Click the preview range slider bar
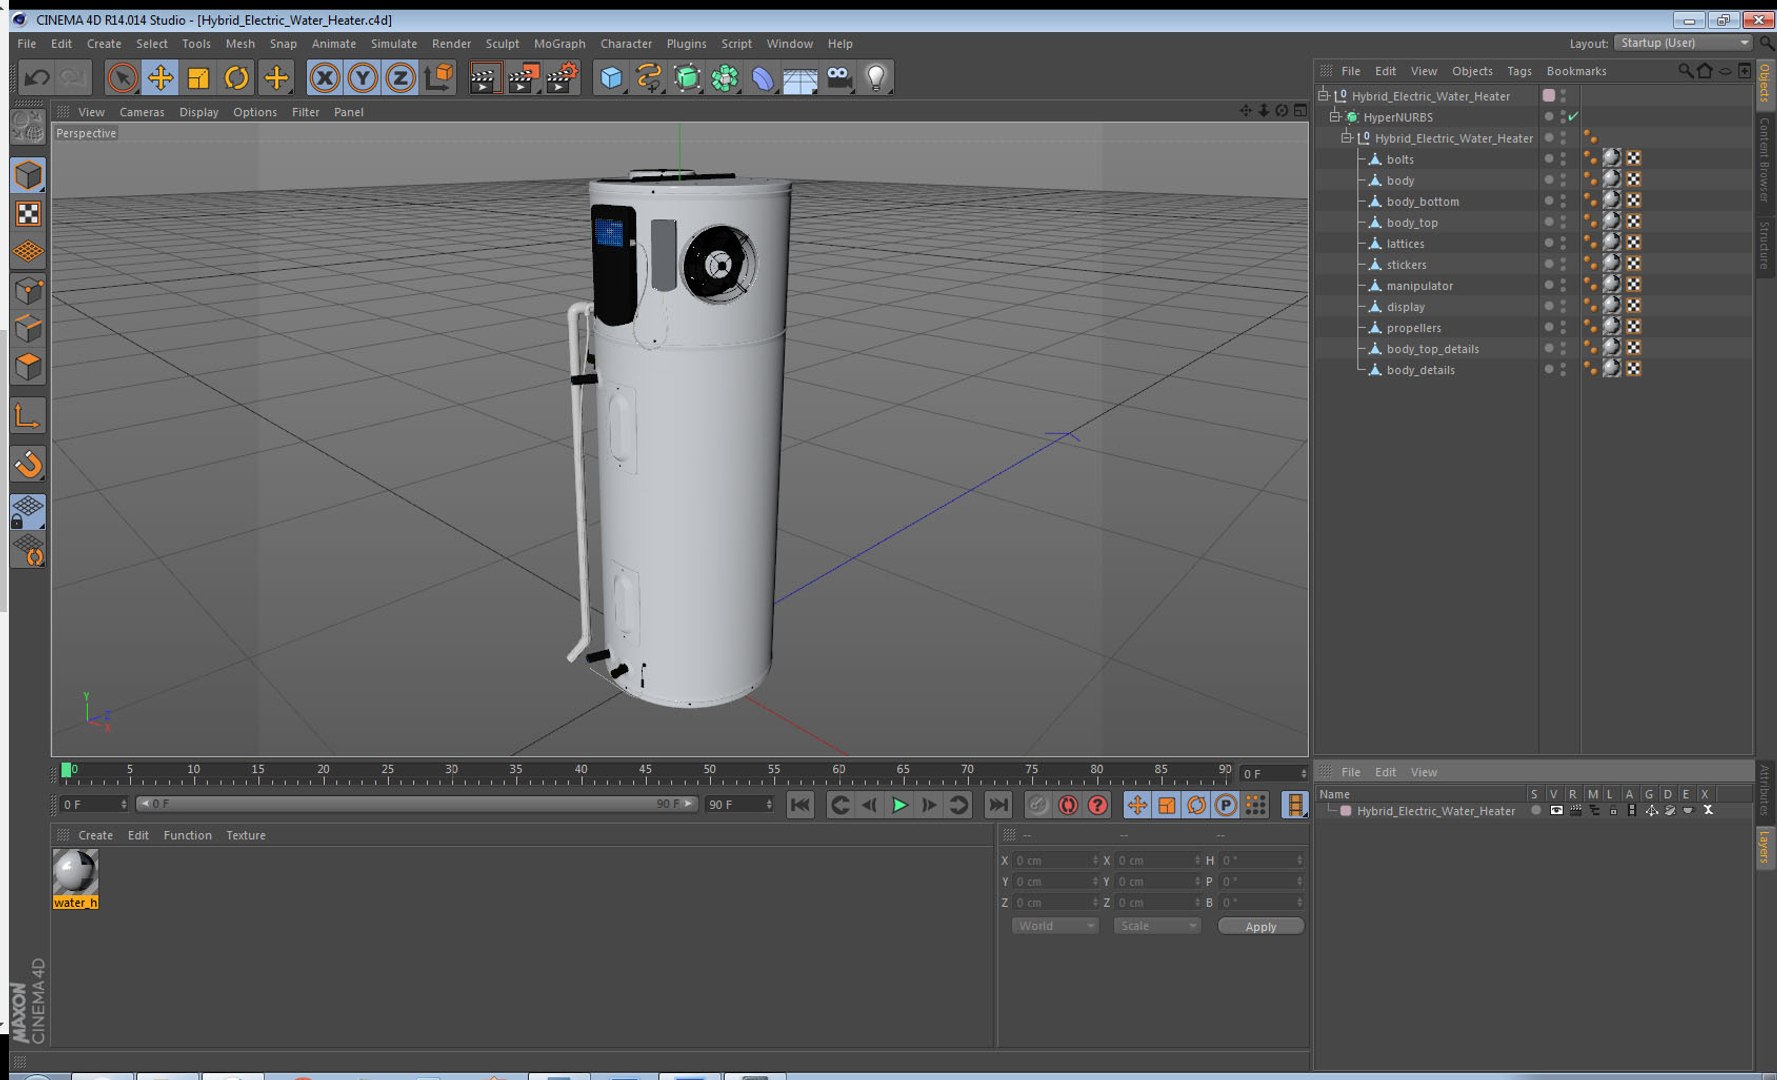 415,804
